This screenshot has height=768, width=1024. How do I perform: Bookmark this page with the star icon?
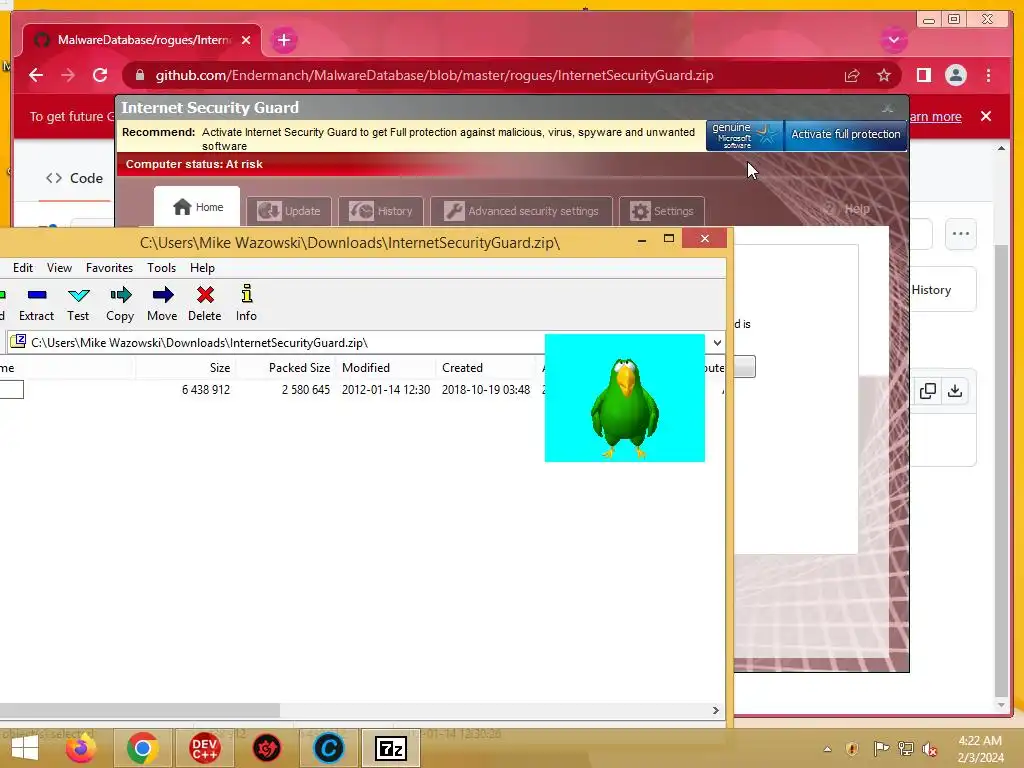(884, 76)
